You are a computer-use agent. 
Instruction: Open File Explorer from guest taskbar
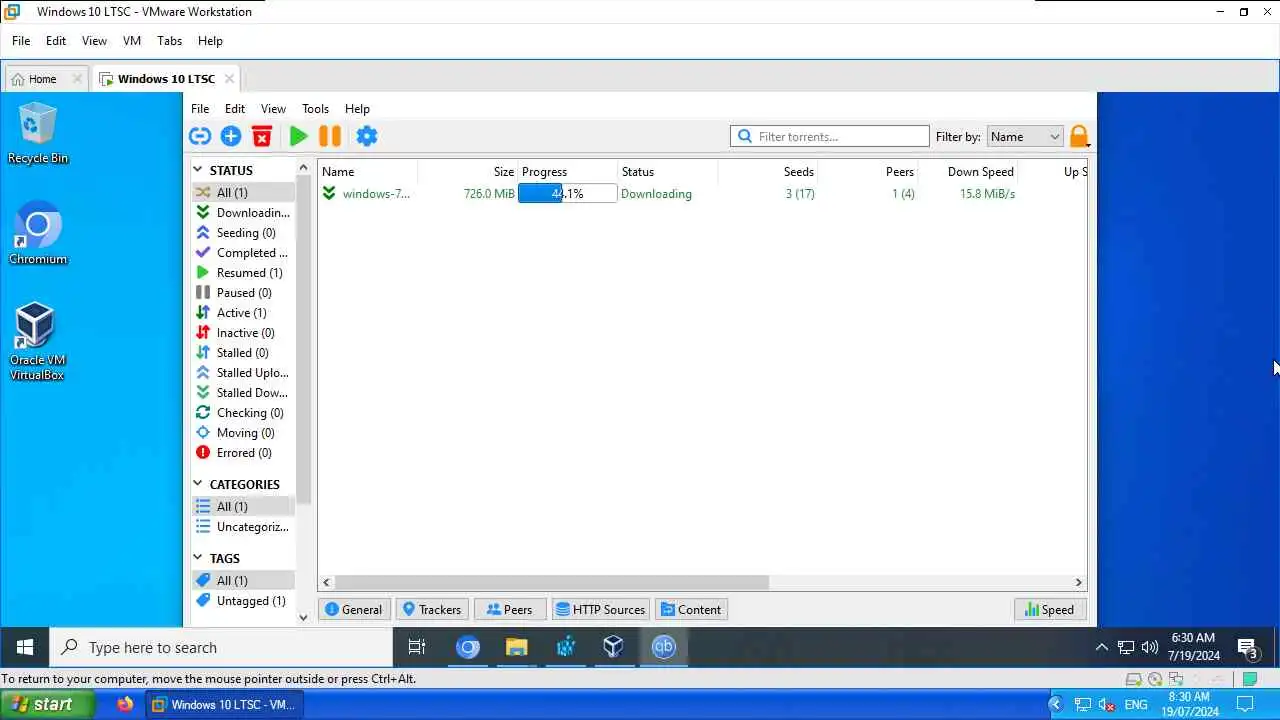click(x=516, y=647)
